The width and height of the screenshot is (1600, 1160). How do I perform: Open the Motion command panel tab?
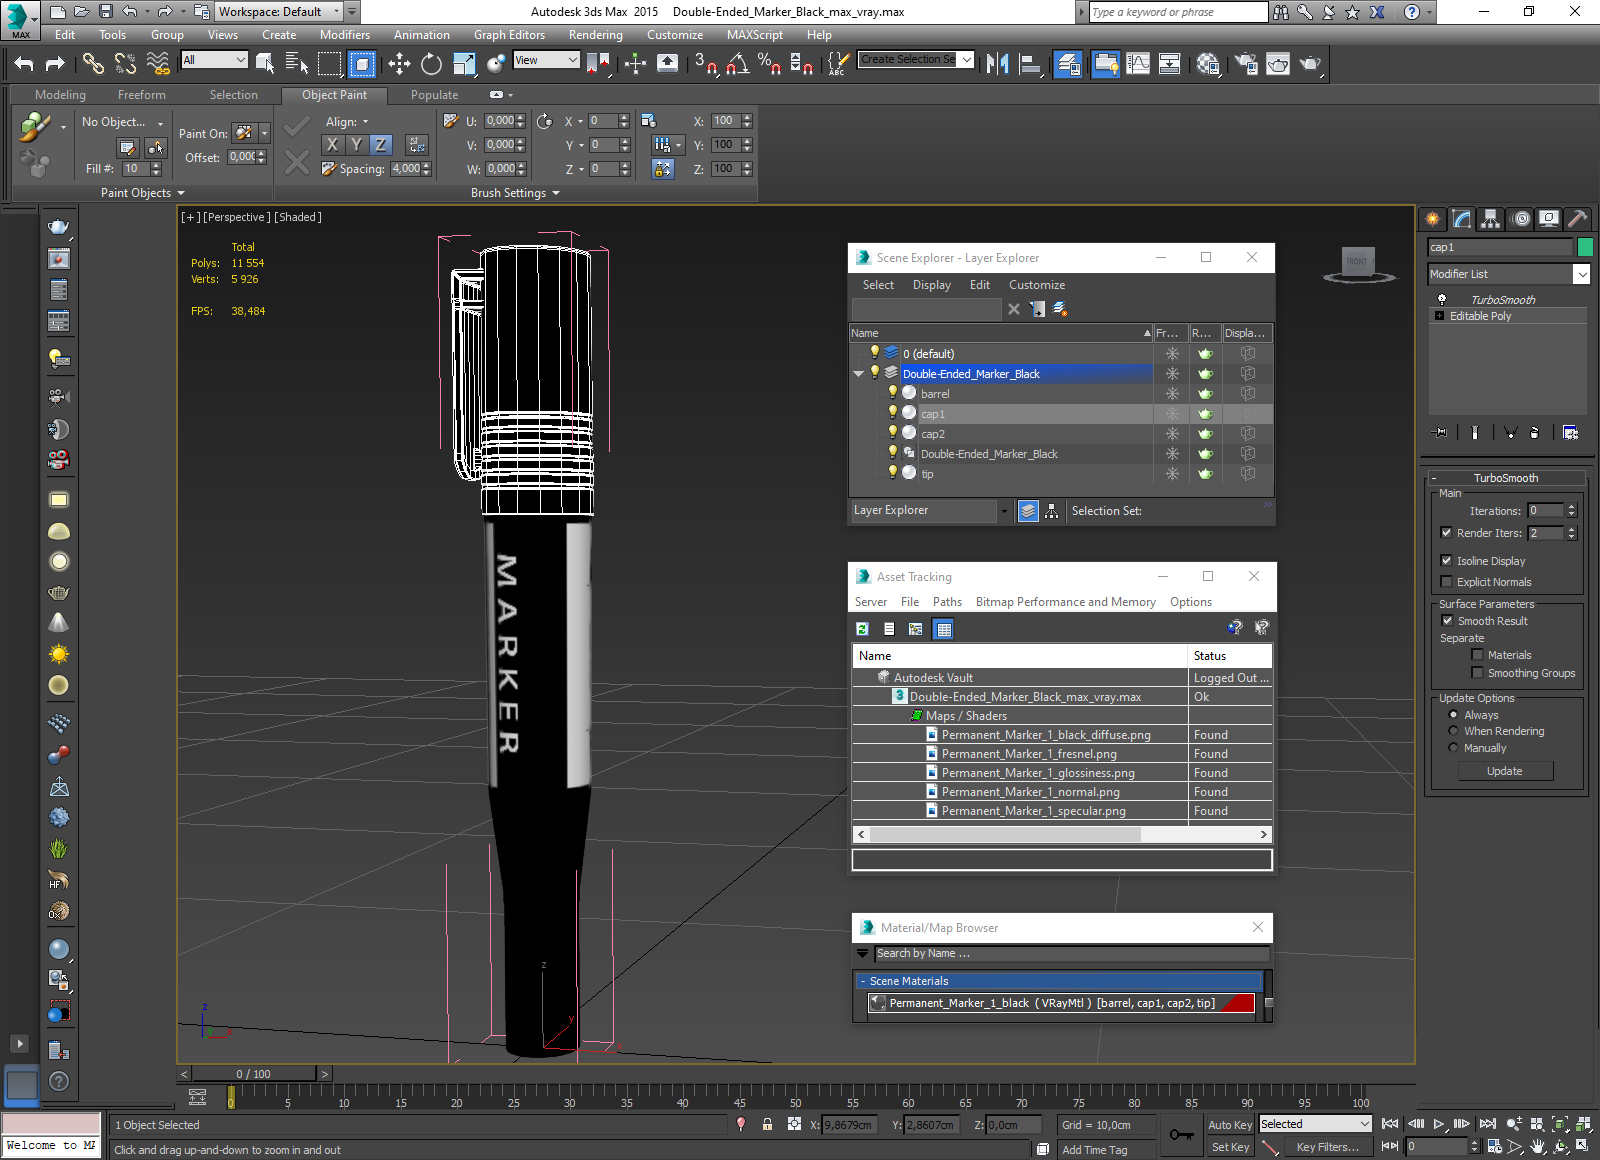point(1520,218)
